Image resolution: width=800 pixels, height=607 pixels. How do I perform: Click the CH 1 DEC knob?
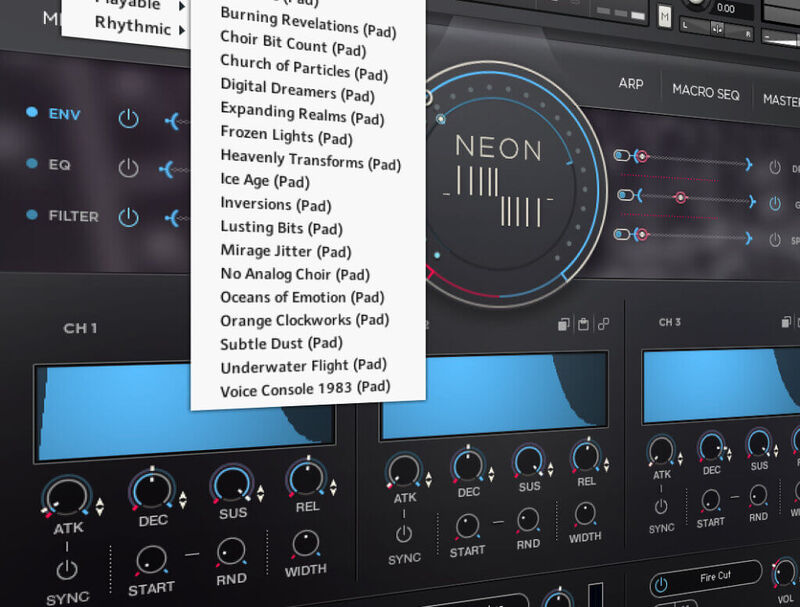point(152,489)
